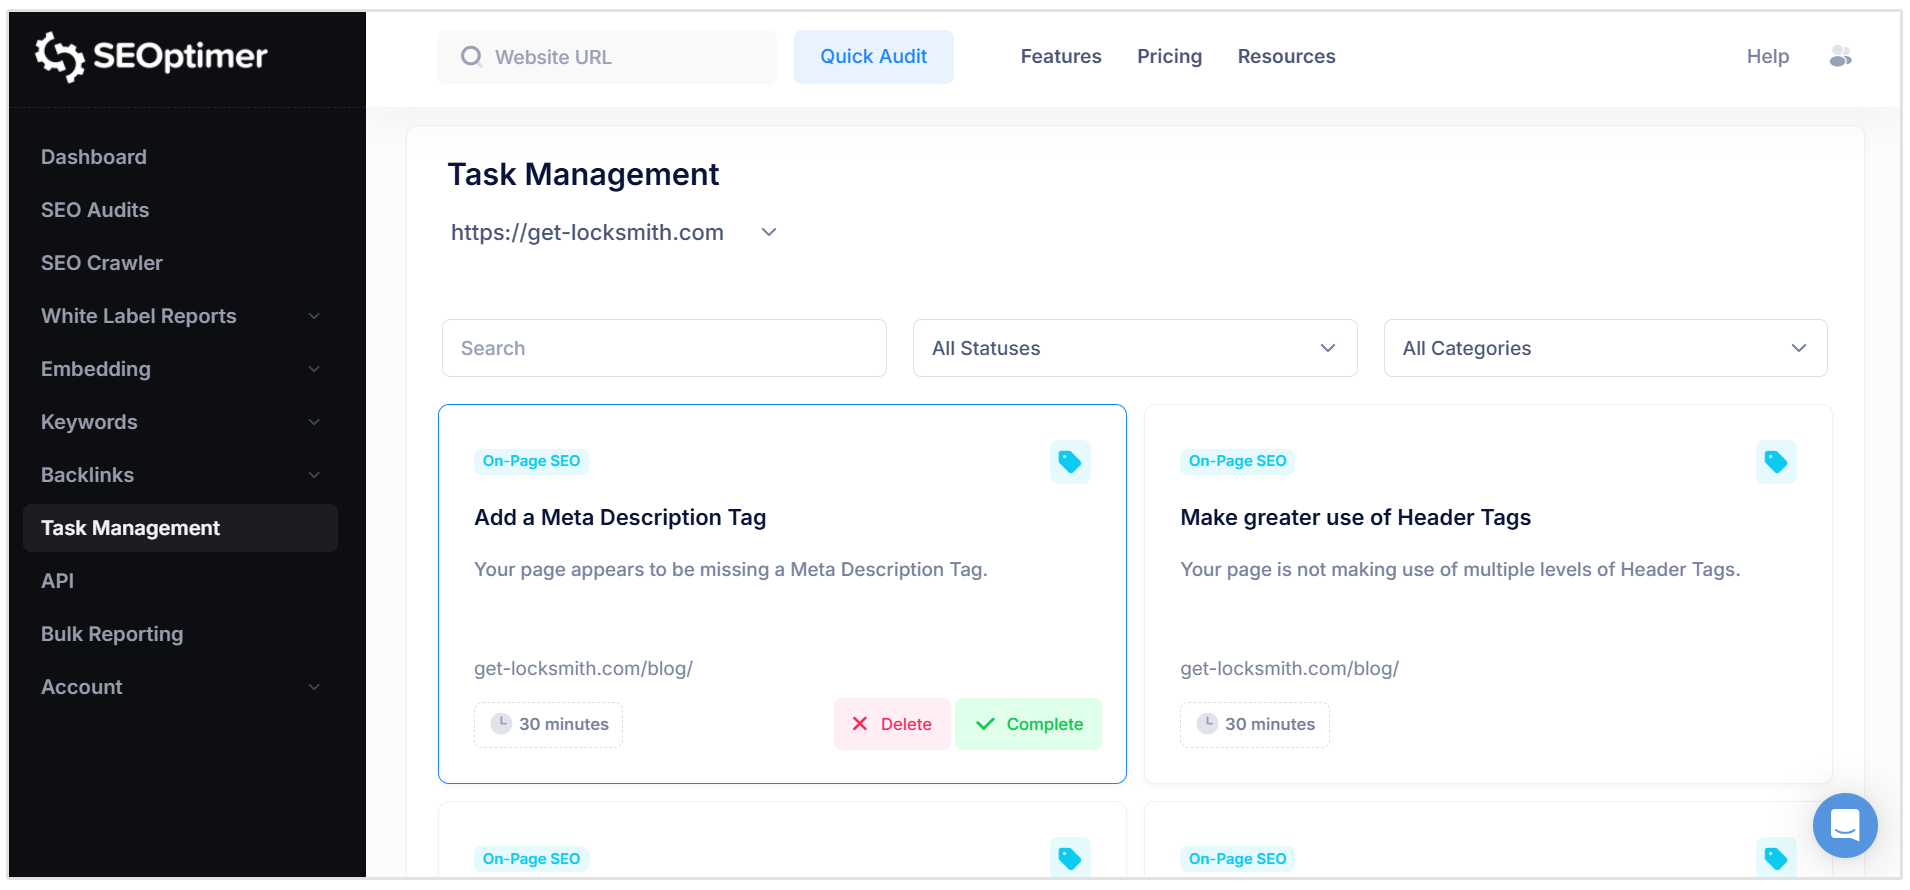Click the 30 minutes badge on Meta Description card

tap(548, 724)
